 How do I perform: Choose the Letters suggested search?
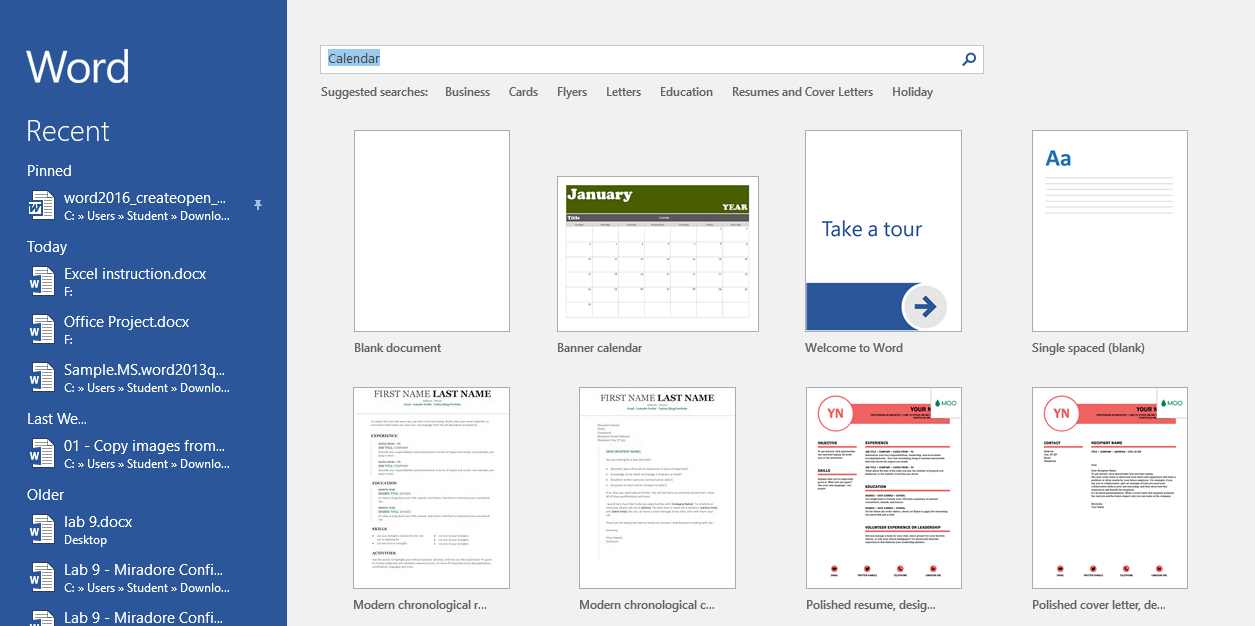(x=623, y=92)
